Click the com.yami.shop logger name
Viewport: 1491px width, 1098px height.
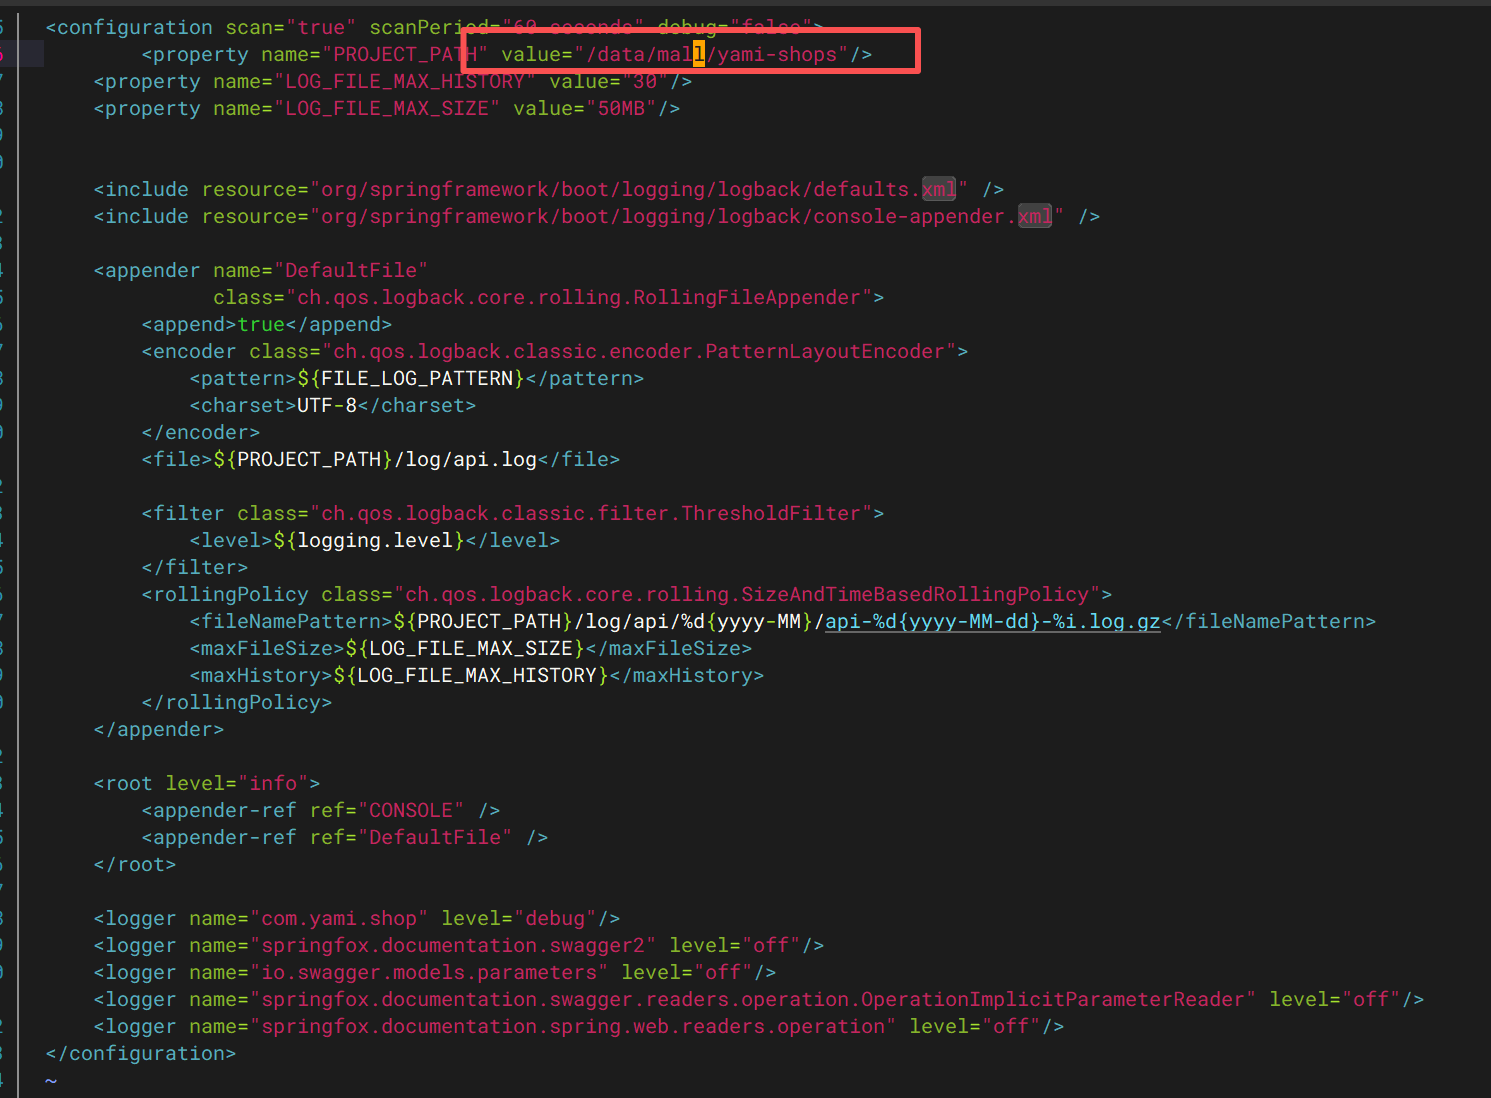pos(339,919)
